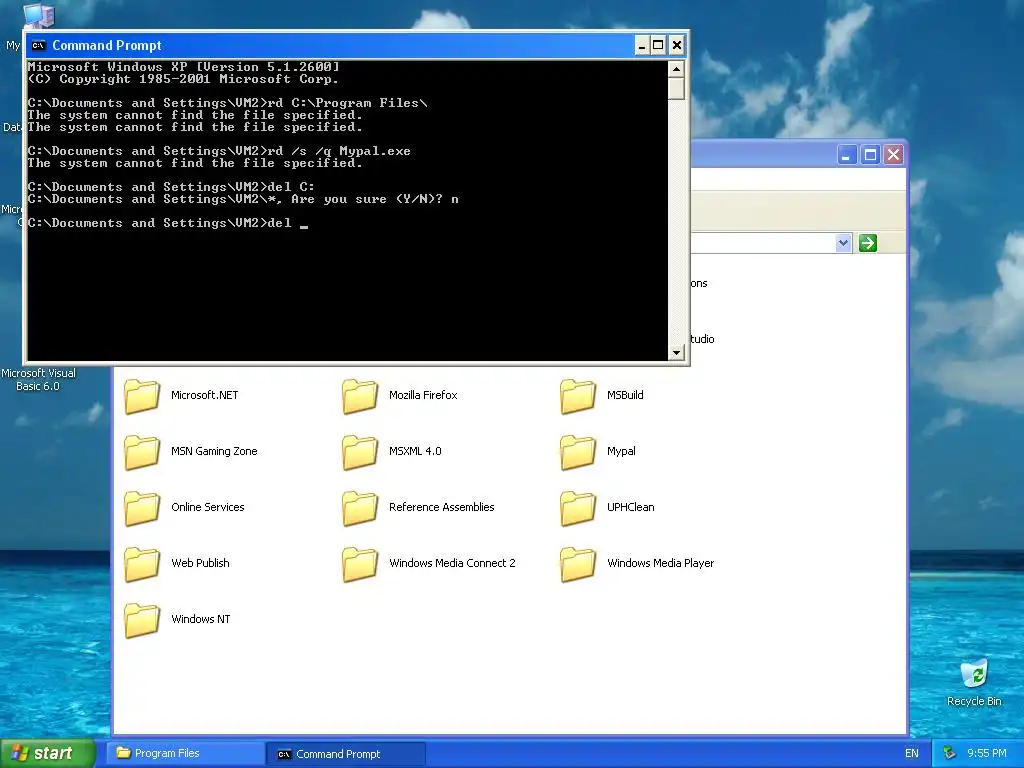
Task: Select Microsoft Visual Basic 6.0 desktop shortcut
Action: tap(38, 379)
